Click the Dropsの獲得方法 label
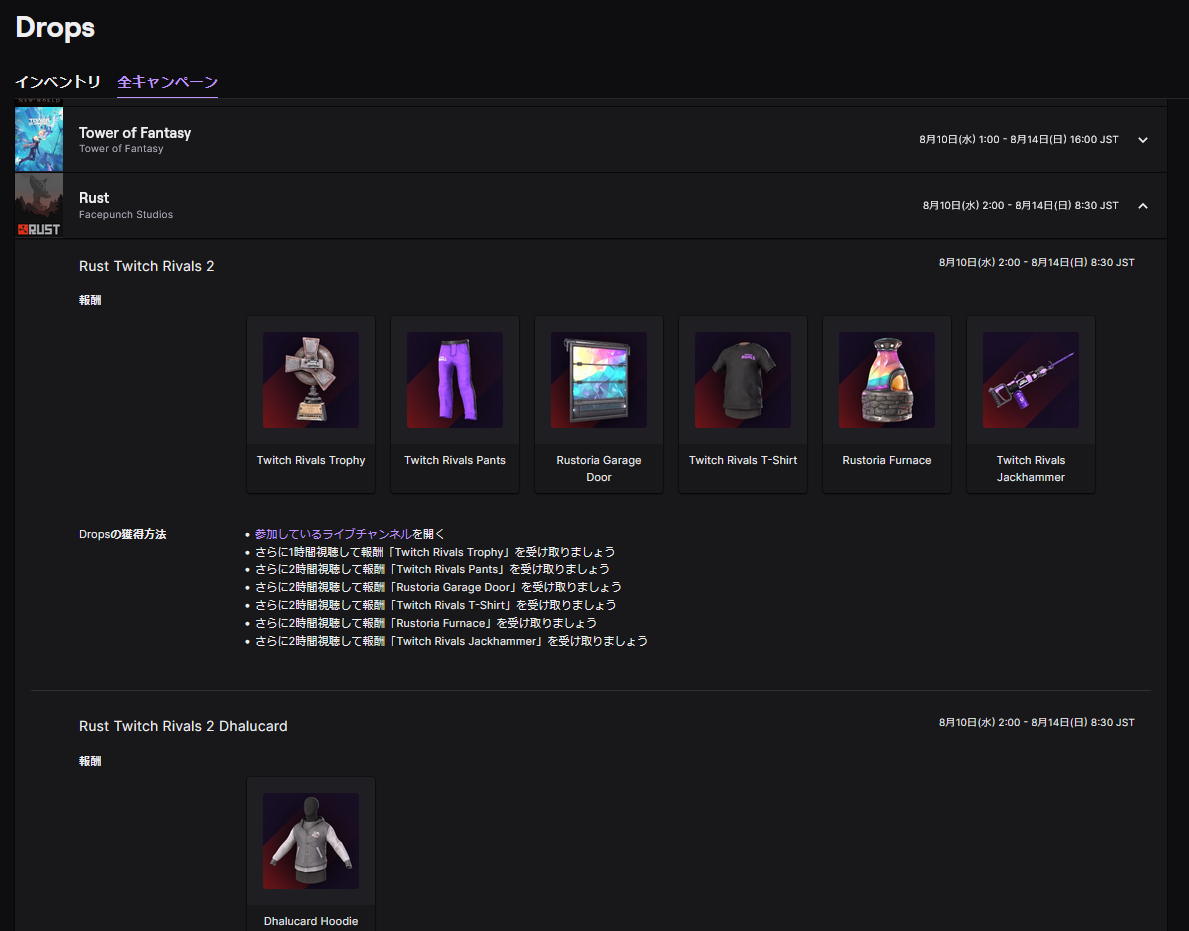The image size is (1189, 931). 122,534
